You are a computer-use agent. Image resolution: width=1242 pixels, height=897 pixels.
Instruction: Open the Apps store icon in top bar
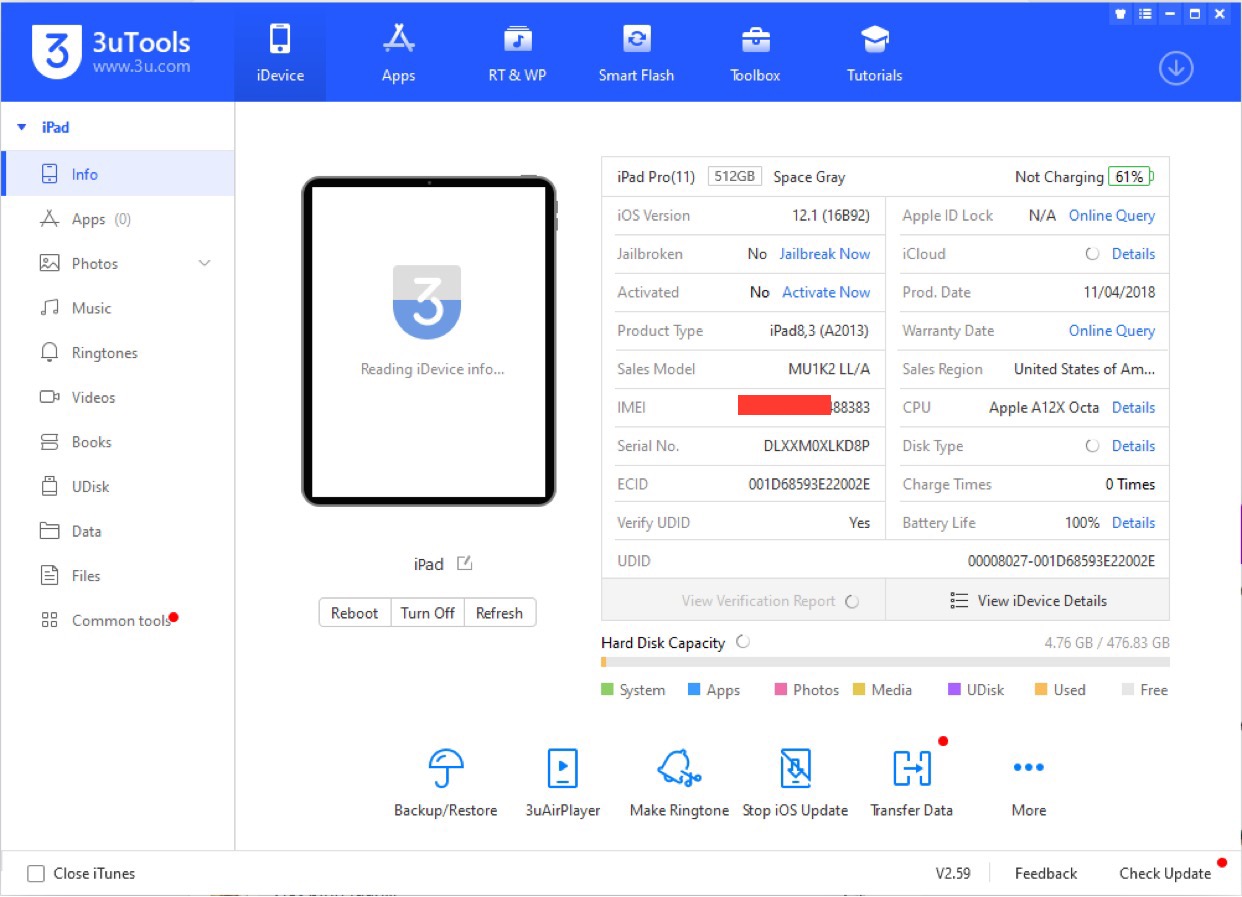(x=398, y=39)
